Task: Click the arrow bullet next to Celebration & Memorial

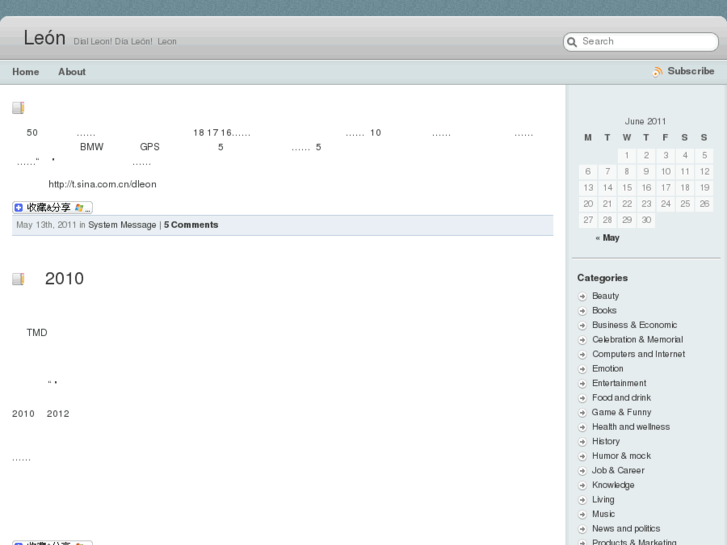Action: [582, 340]
